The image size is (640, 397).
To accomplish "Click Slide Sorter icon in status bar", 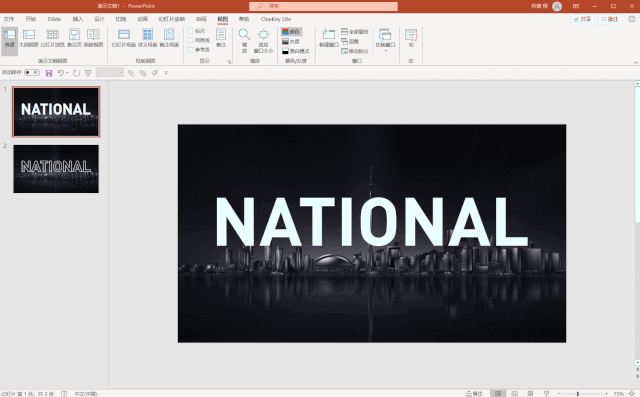I will 514,394.
